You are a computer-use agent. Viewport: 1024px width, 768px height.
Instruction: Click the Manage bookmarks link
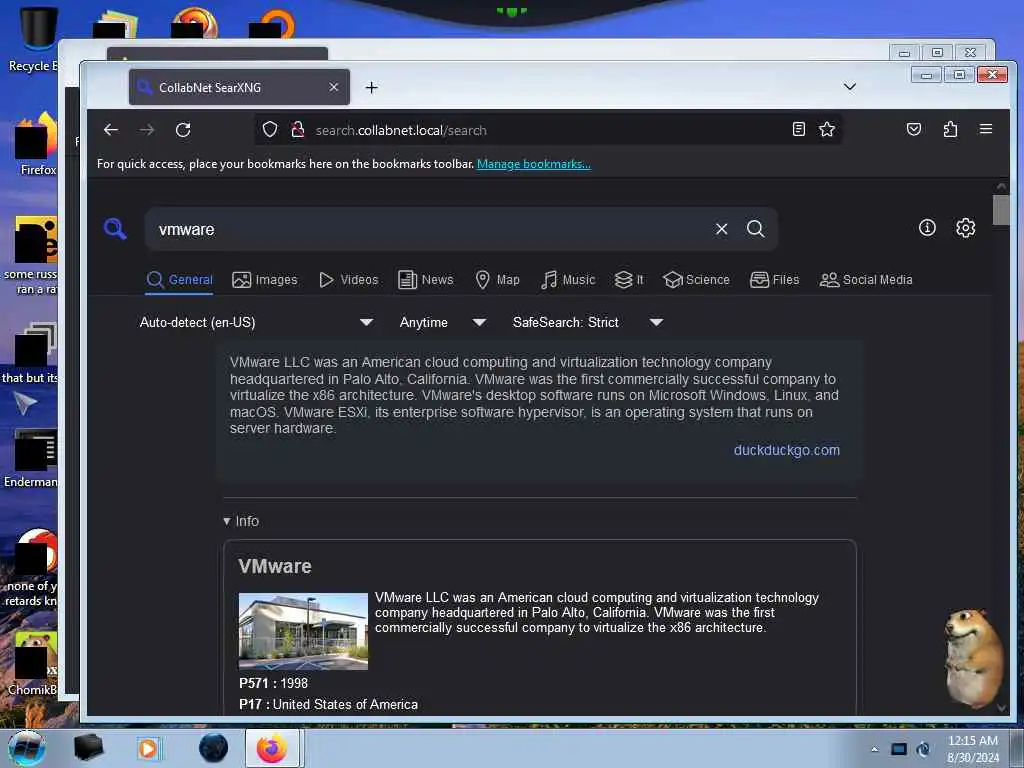[534, 164]
